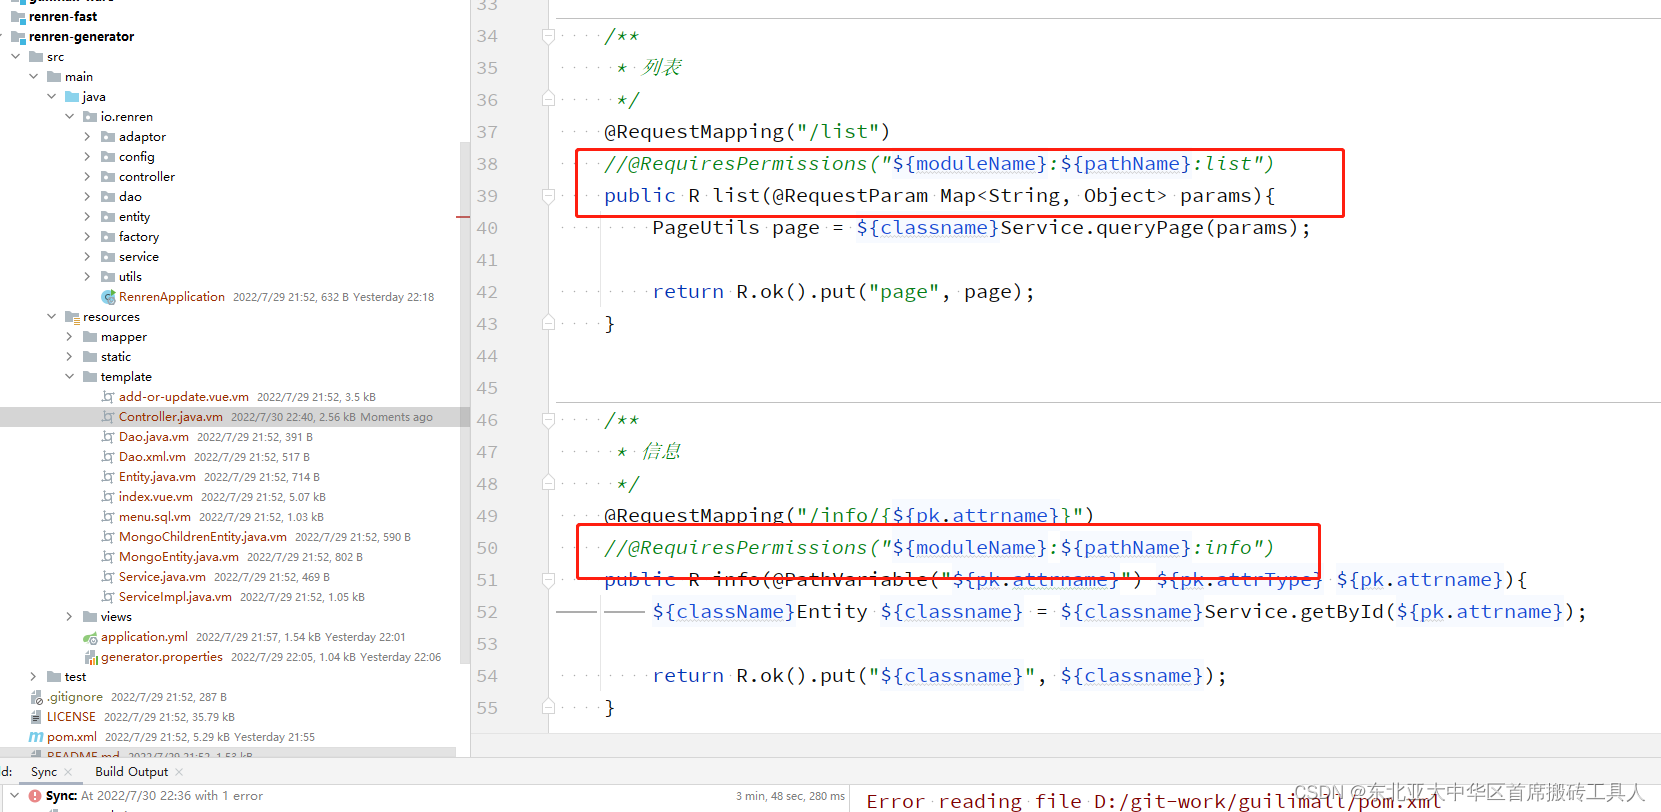This screenshot has height=812, width=1661.
Task: Click line number 40 in gutter
Action: pos(487,228)
